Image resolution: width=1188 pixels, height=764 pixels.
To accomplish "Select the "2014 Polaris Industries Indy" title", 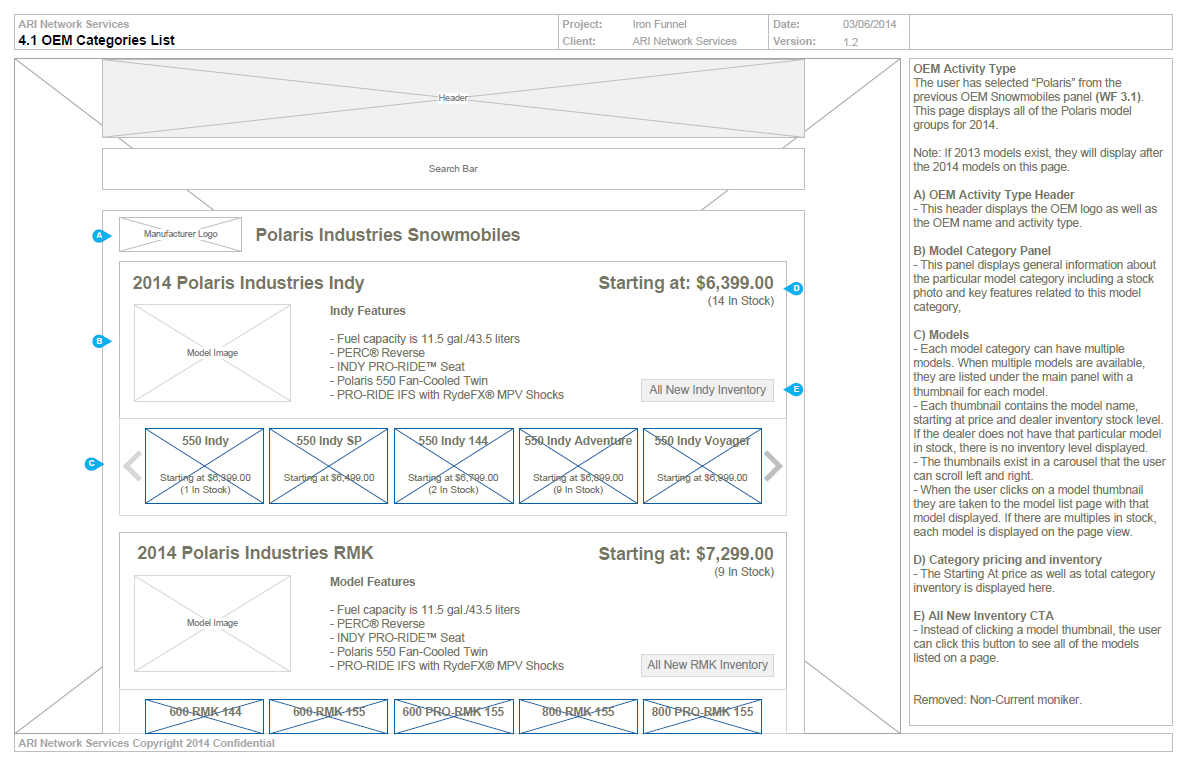I will pos(249,283).
